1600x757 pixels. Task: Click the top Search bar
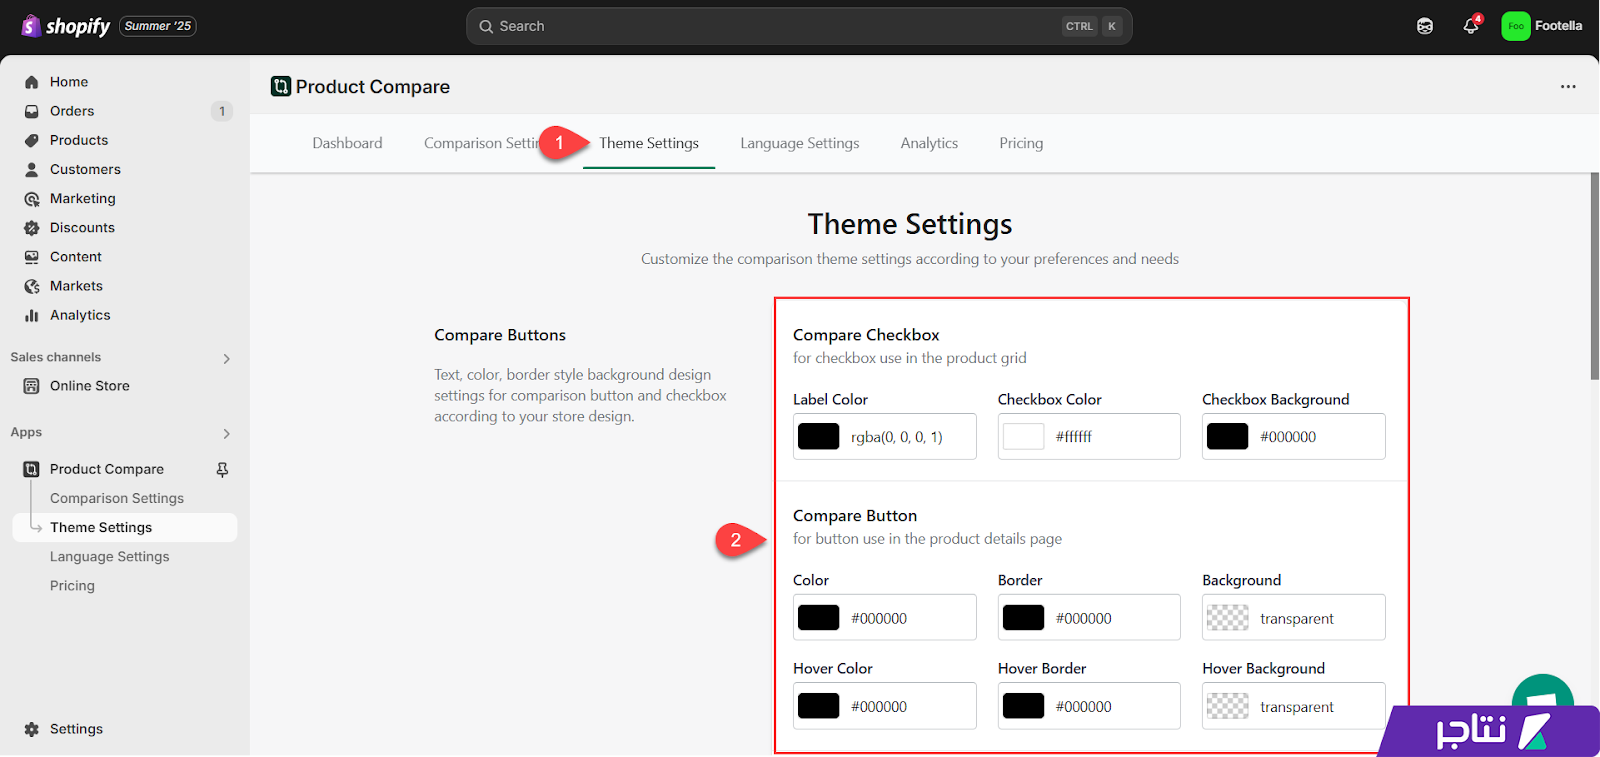pyautogui.click(x=799, y=26)
